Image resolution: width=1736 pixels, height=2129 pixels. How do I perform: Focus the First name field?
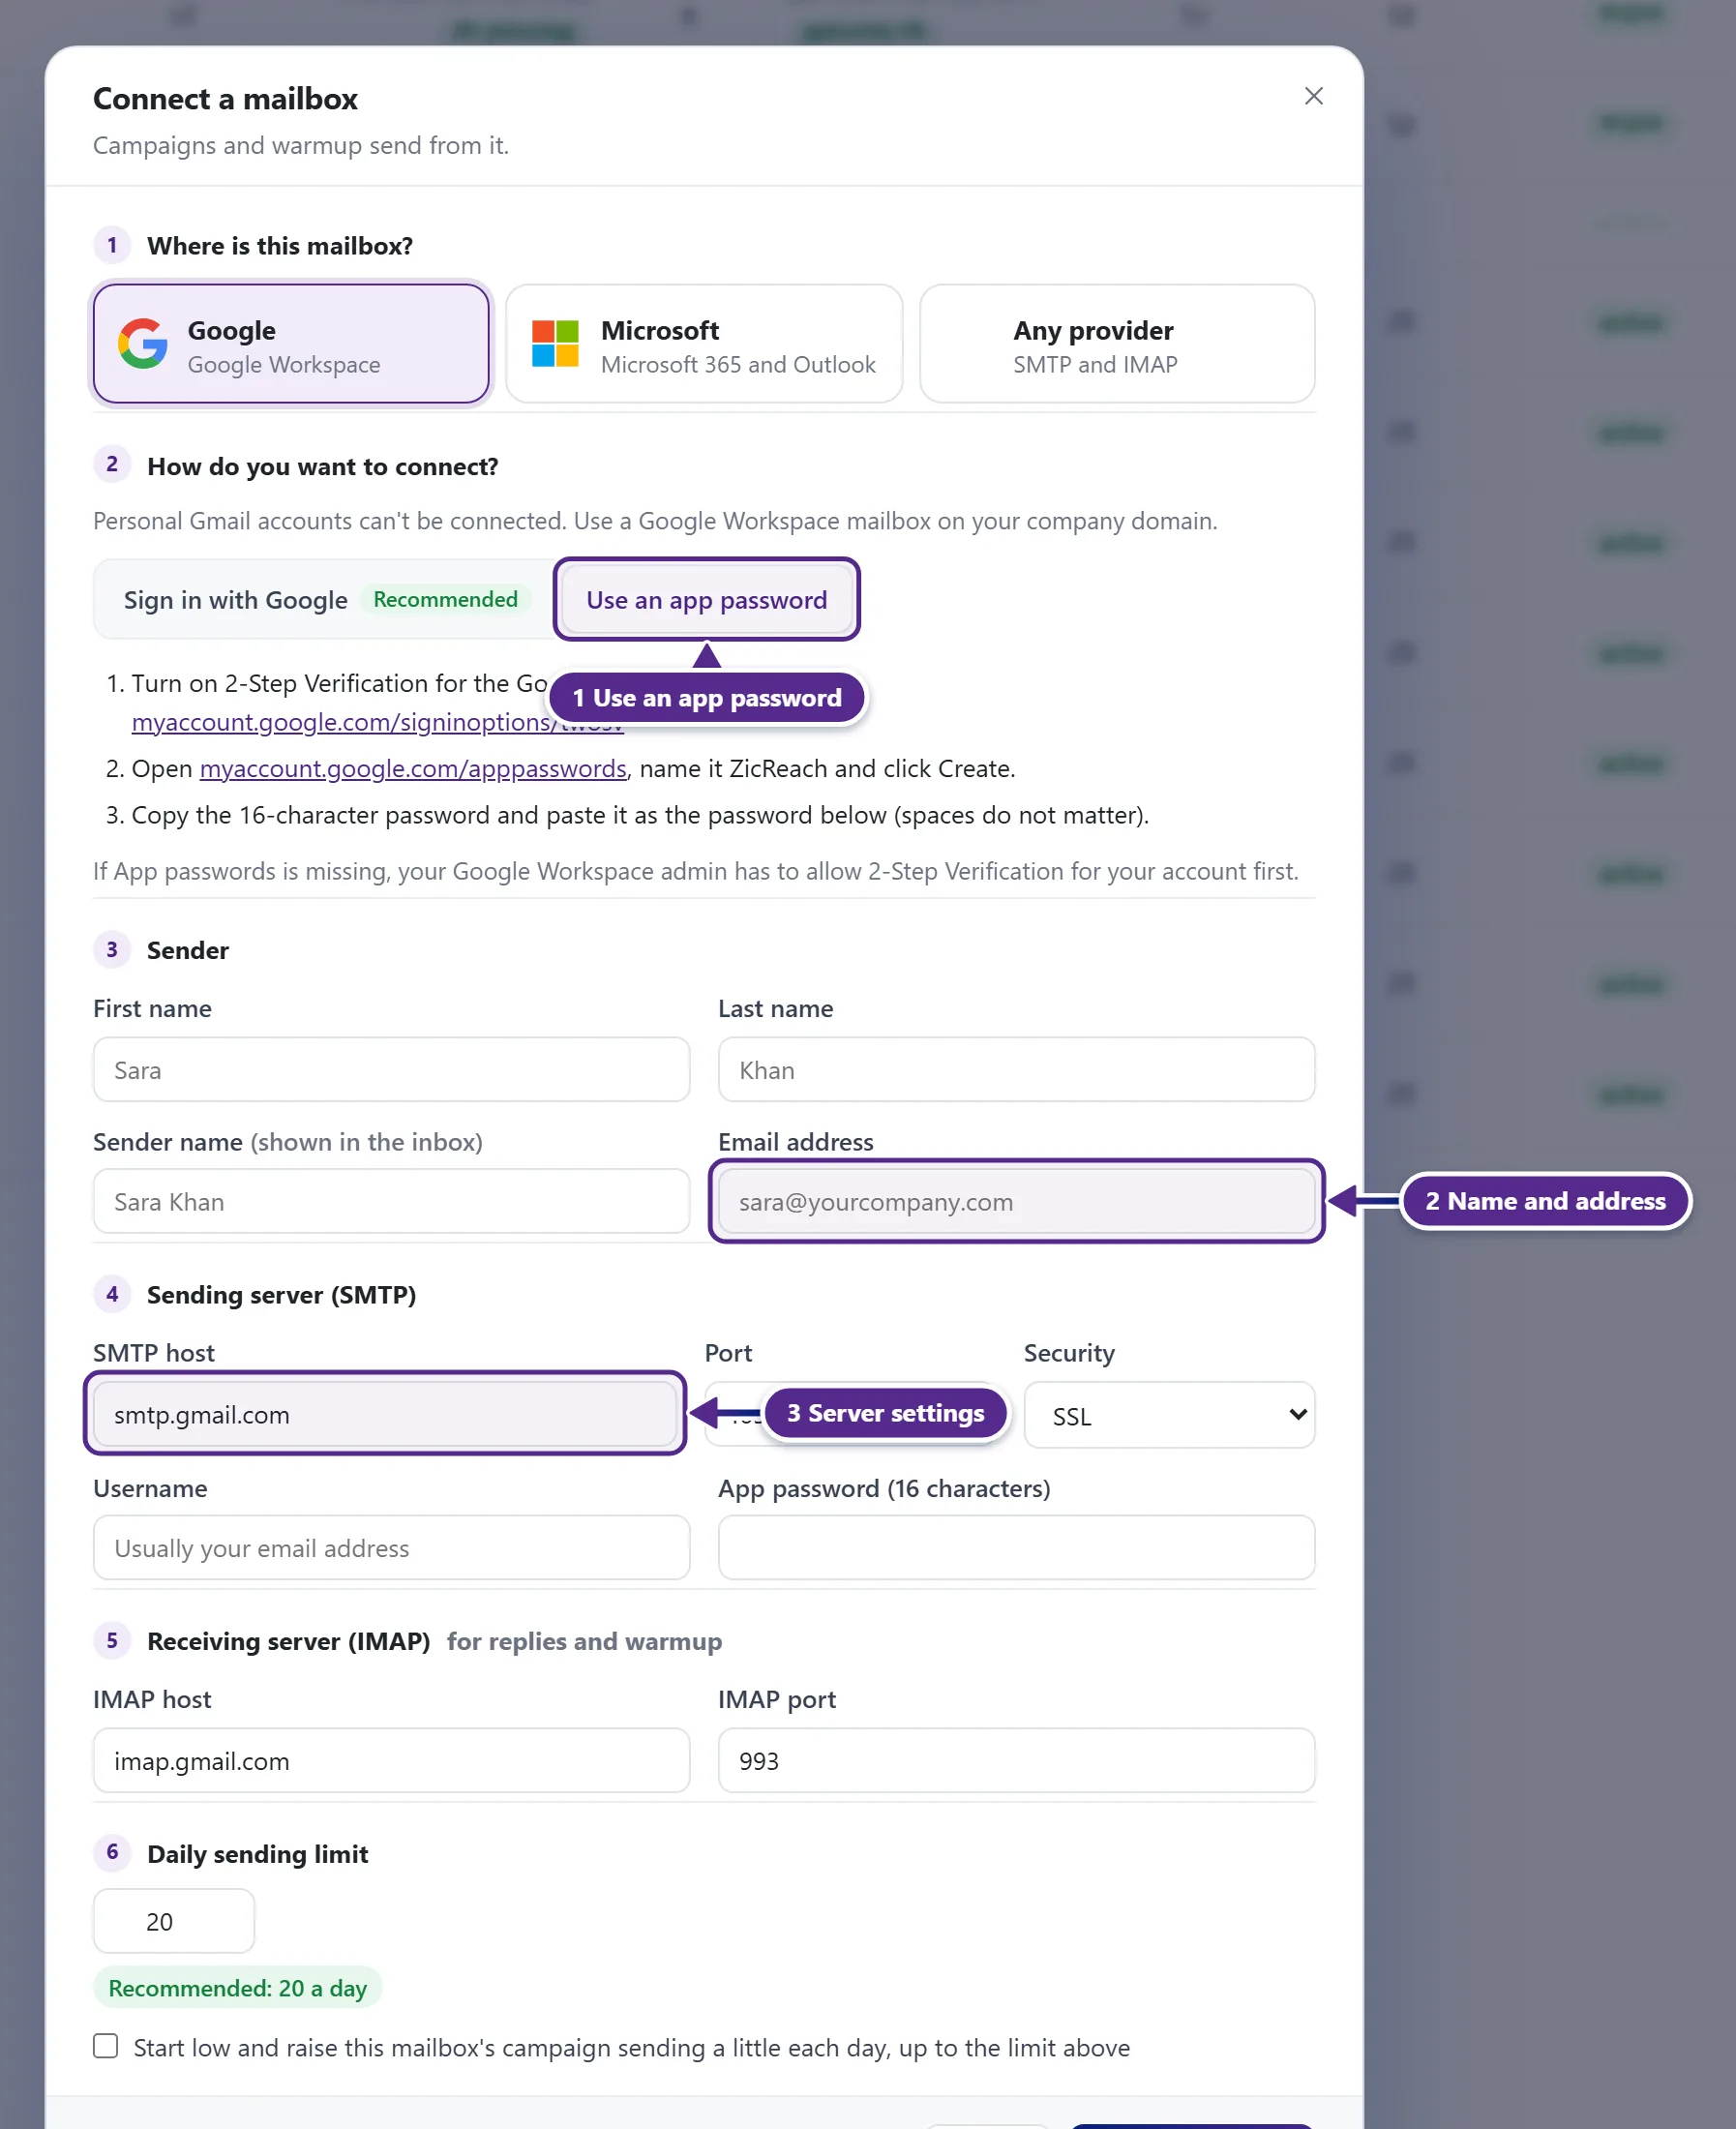pyautogui.click(x=391, y=1070)
